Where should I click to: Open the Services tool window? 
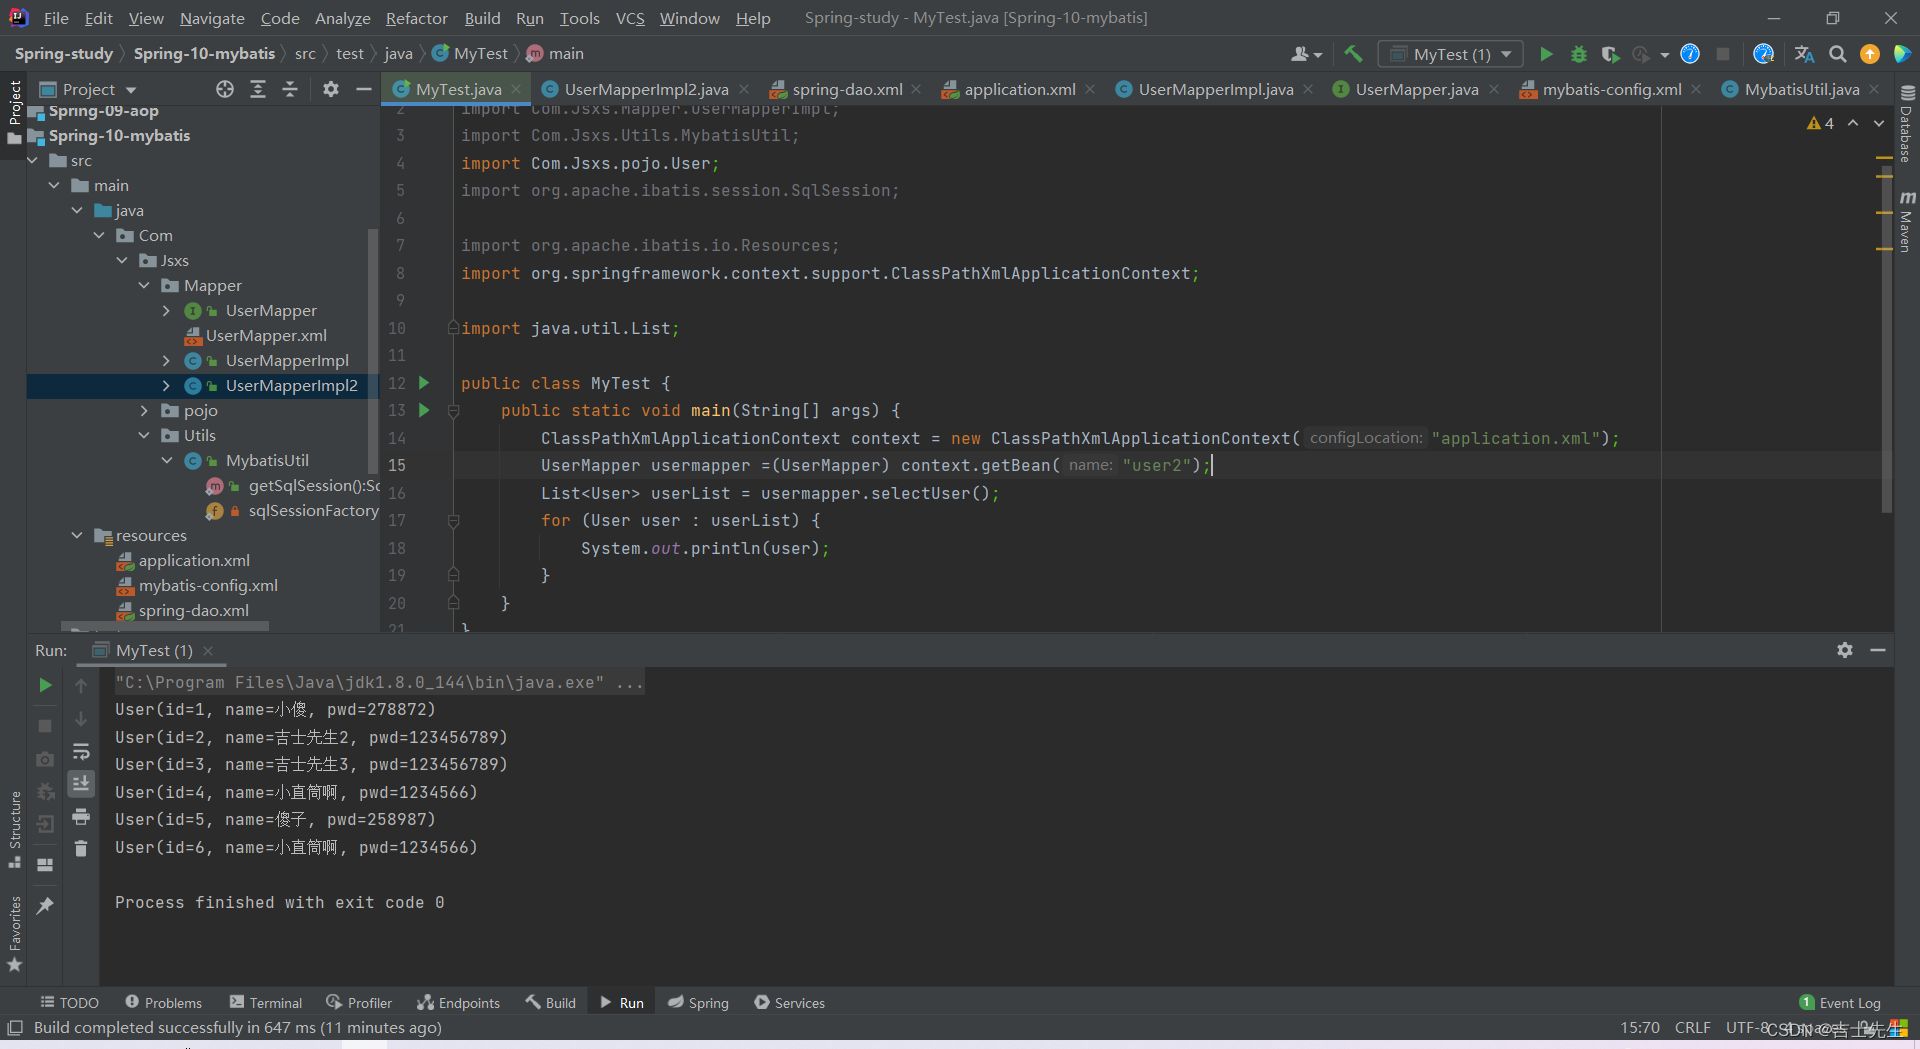pyautogui.click(x=789, y=1003)
